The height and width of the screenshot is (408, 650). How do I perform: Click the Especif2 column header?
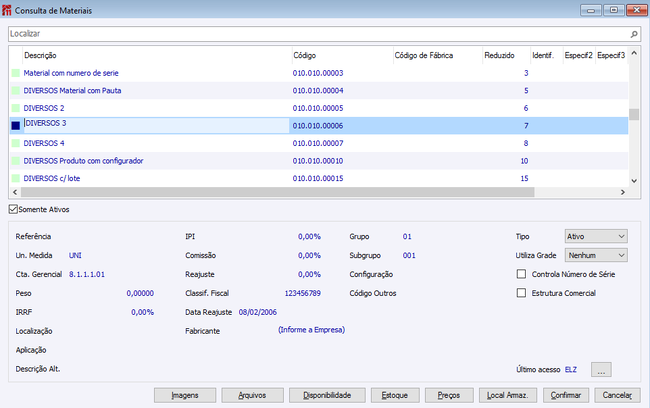point(579,56)
